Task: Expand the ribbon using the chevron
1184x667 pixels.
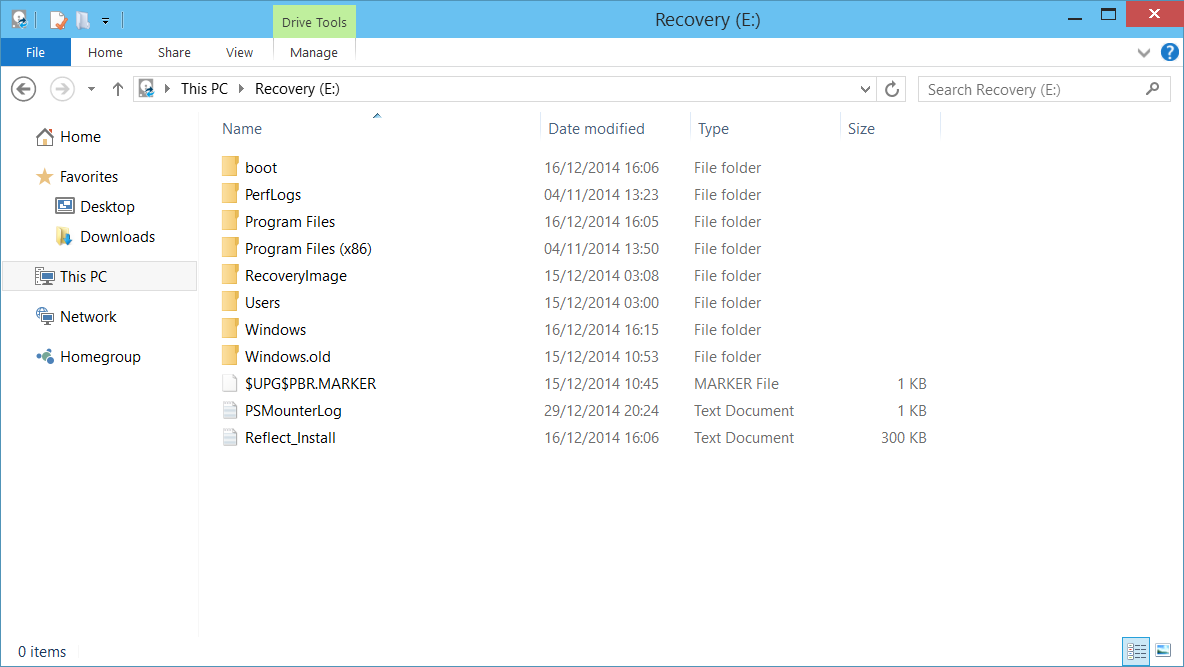Action: coord(1143,52)
